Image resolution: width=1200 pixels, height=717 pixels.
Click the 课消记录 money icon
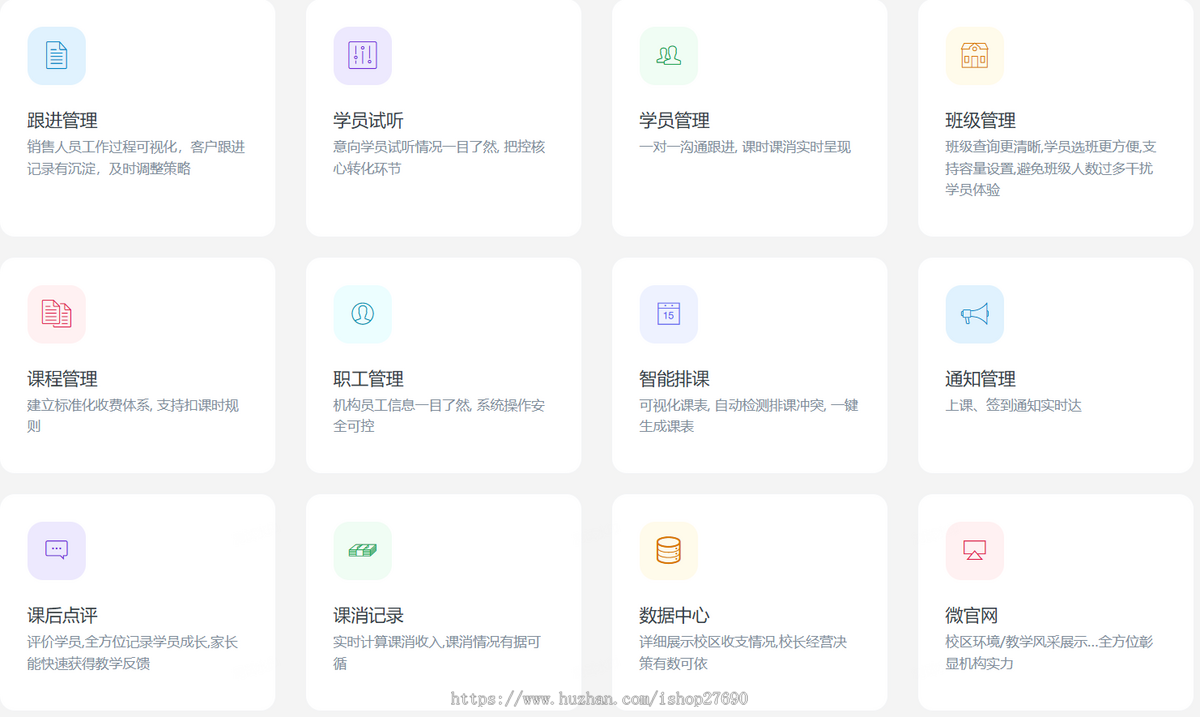(362, 550)
